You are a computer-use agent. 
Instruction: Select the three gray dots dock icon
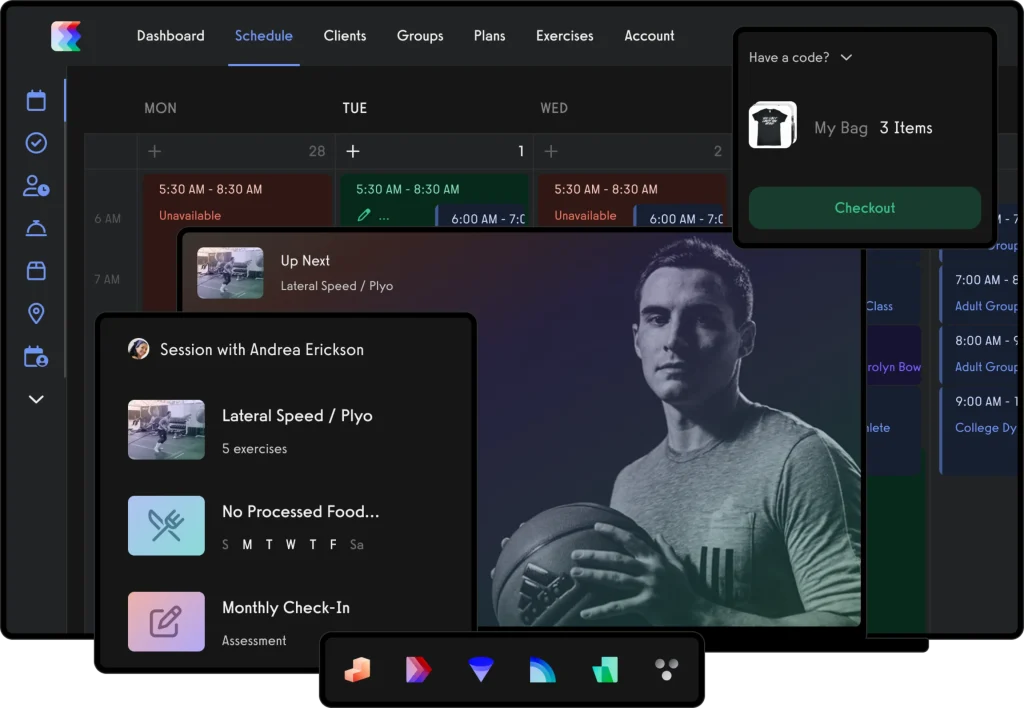(x=665, y=670)
